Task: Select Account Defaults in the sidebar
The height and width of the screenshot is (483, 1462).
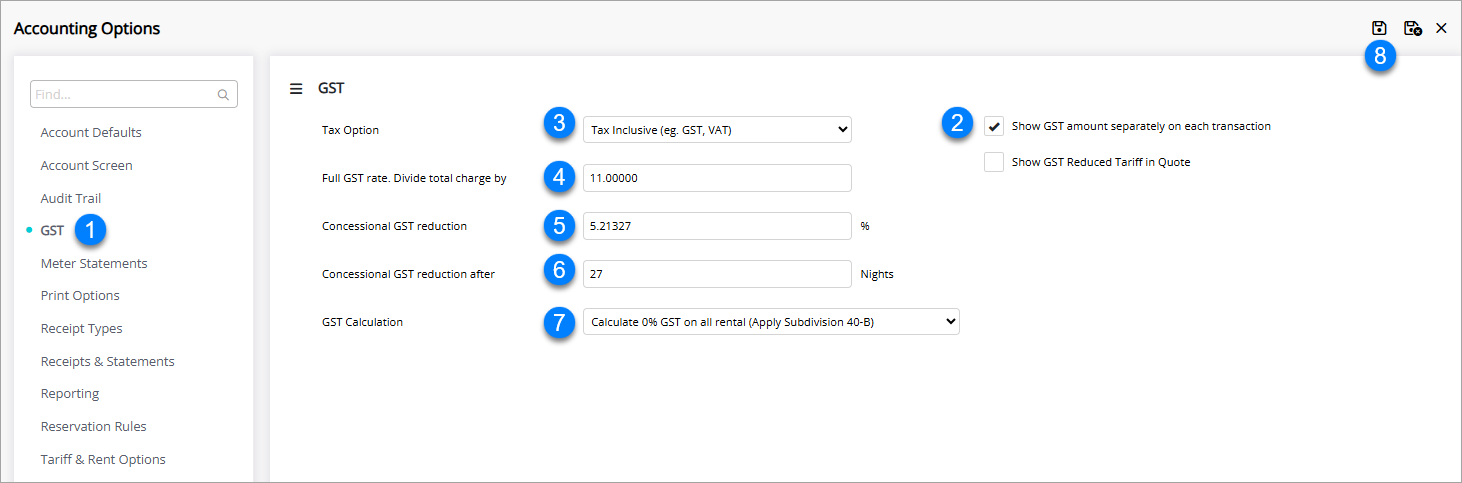Action: (x=91, y=133)
